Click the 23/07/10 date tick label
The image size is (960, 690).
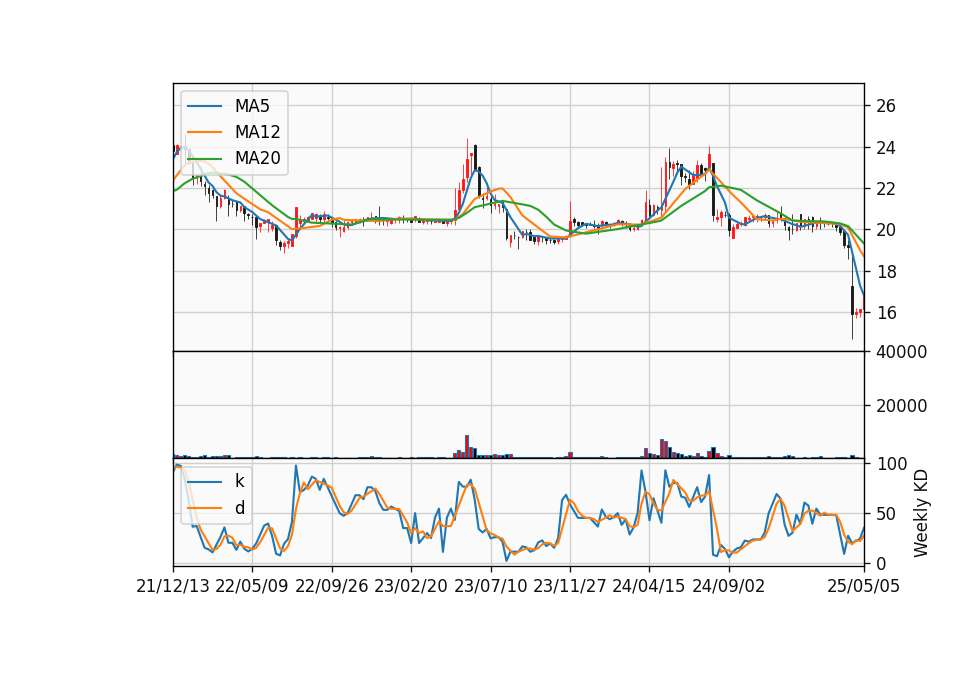pos(490,586)
